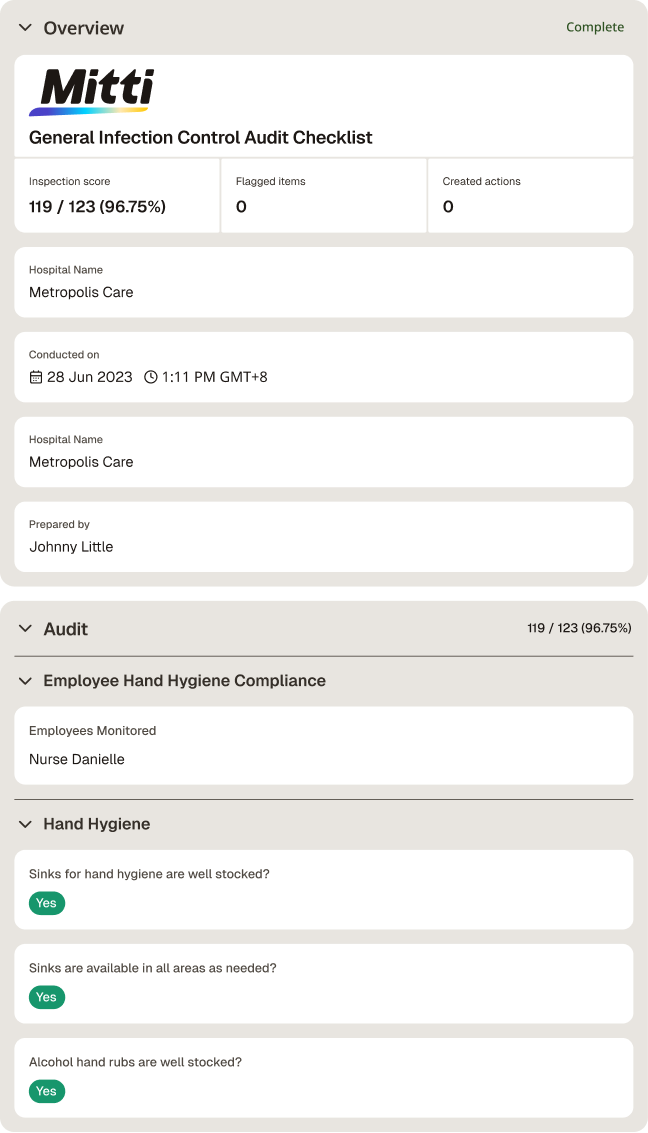Collapse the Hand Hygiene chevron
This screenshot has width=648, height=1133.
click(25, 824)
